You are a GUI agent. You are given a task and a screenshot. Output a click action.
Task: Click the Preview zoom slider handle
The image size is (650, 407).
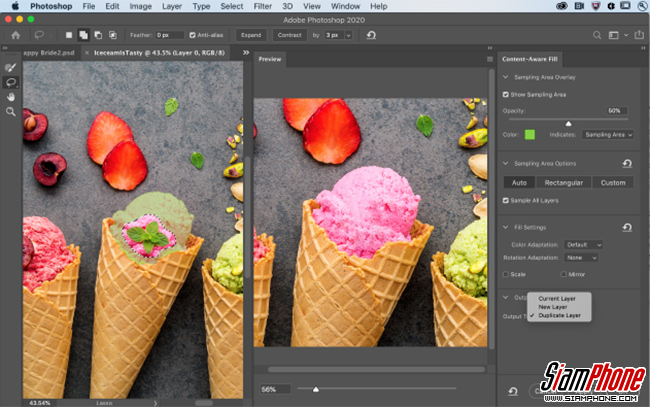(x=316, y=389)
